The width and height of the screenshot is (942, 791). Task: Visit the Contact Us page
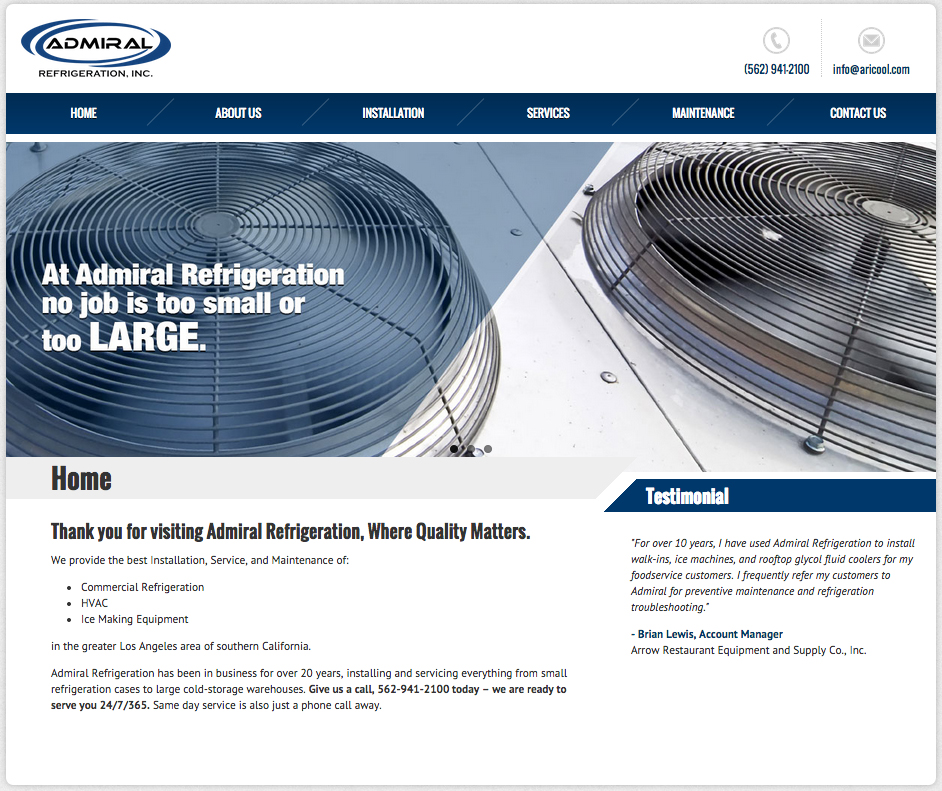point(858,113)
